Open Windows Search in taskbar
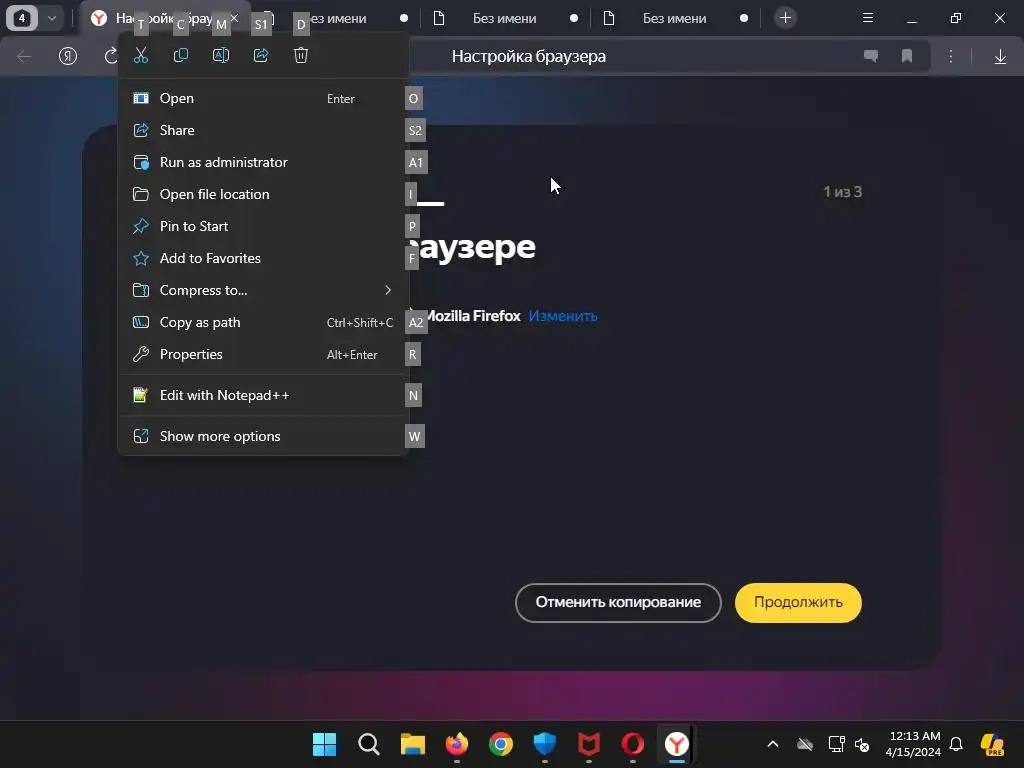1024x768 pixels. [369, 744]
